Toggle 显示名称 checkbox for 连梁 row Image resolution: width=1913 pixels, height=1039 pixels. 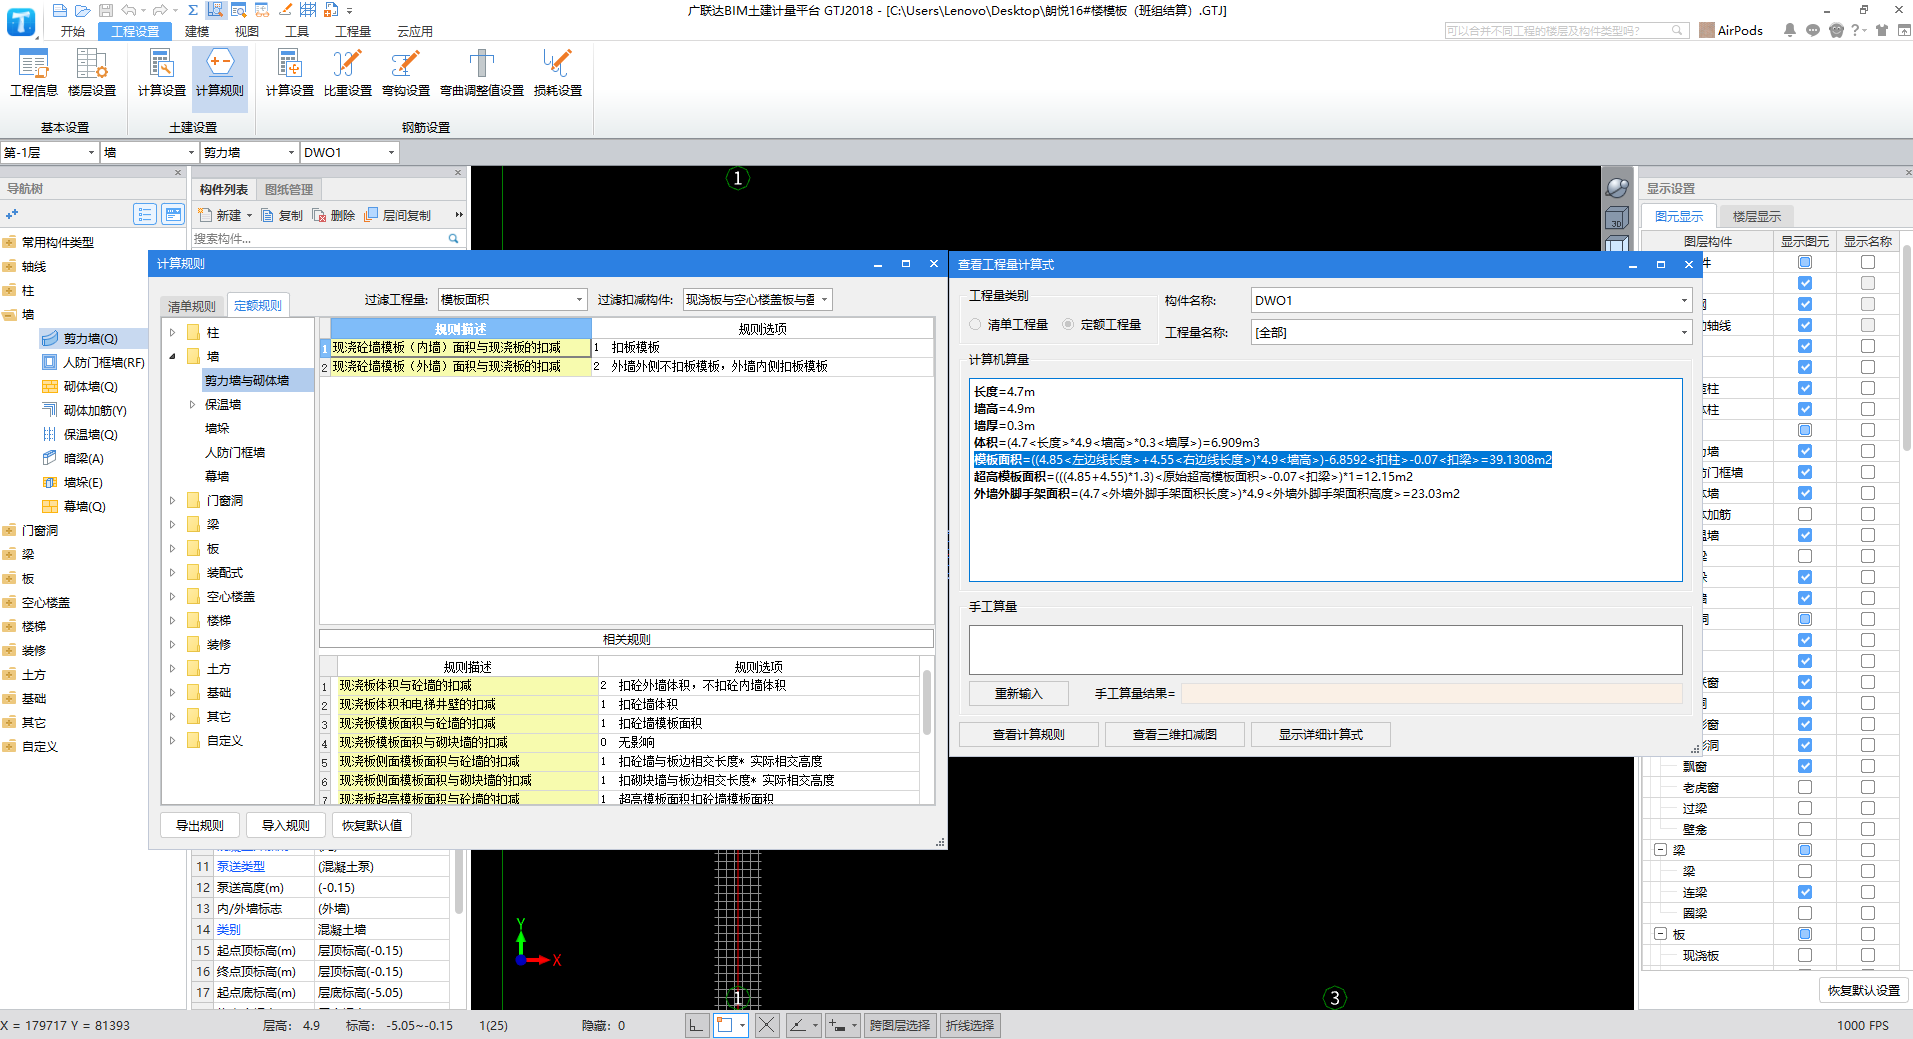point(1867,892)
